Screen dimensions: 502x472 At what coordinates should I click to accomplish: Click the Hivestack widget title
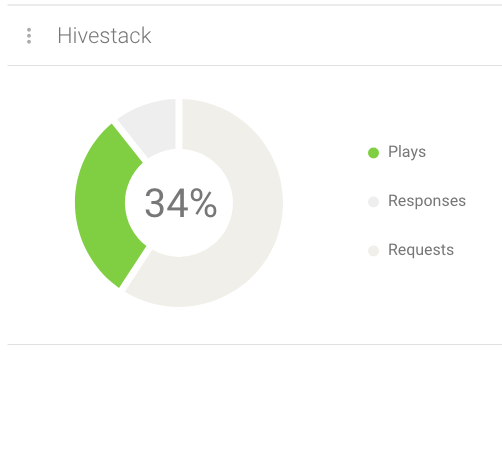tap(104, 35)
